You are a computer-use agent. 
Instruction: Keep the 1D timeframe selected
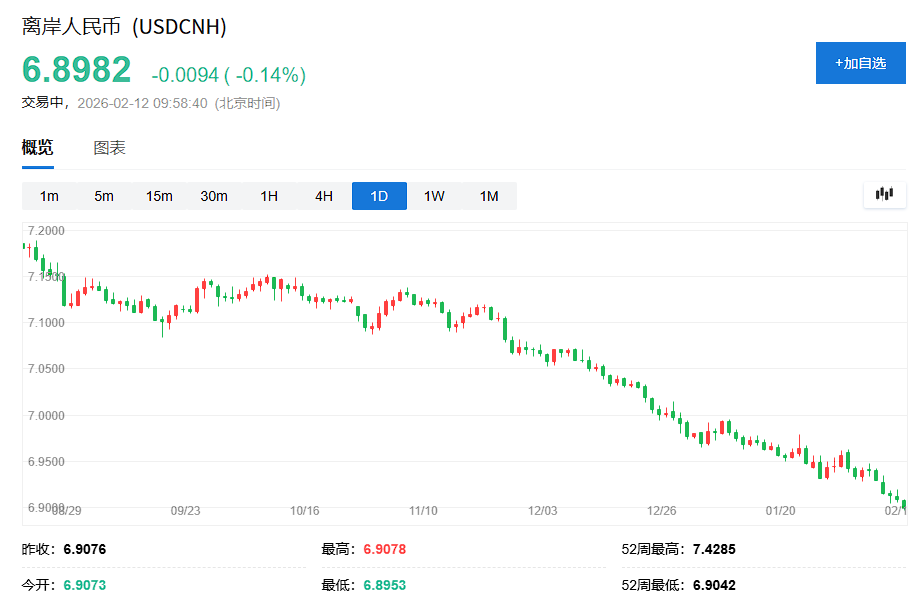(378, 195)
